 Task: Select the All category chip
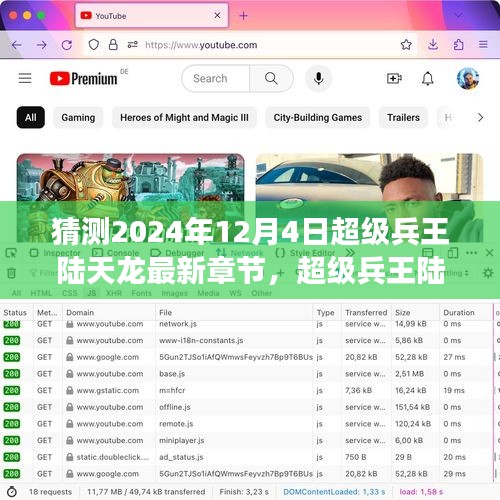pyautogui.click(x=31, y=117)
